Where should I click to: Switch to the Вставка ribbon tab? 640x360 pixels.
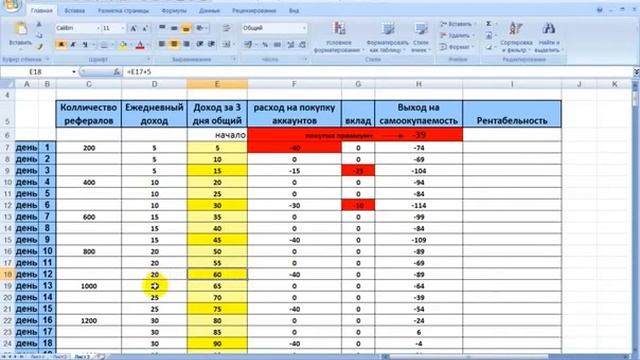(x=75, y=11)
